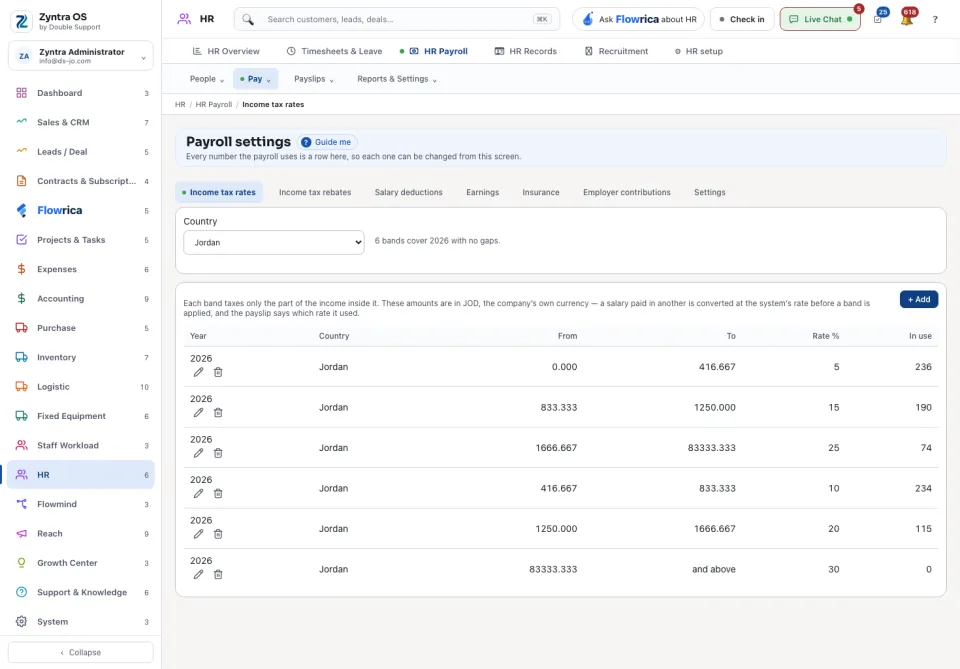Viewport: 960px width, 669px height.
Task: Edit the 2026 band with rate 30
Action: [x=198, y=574]
